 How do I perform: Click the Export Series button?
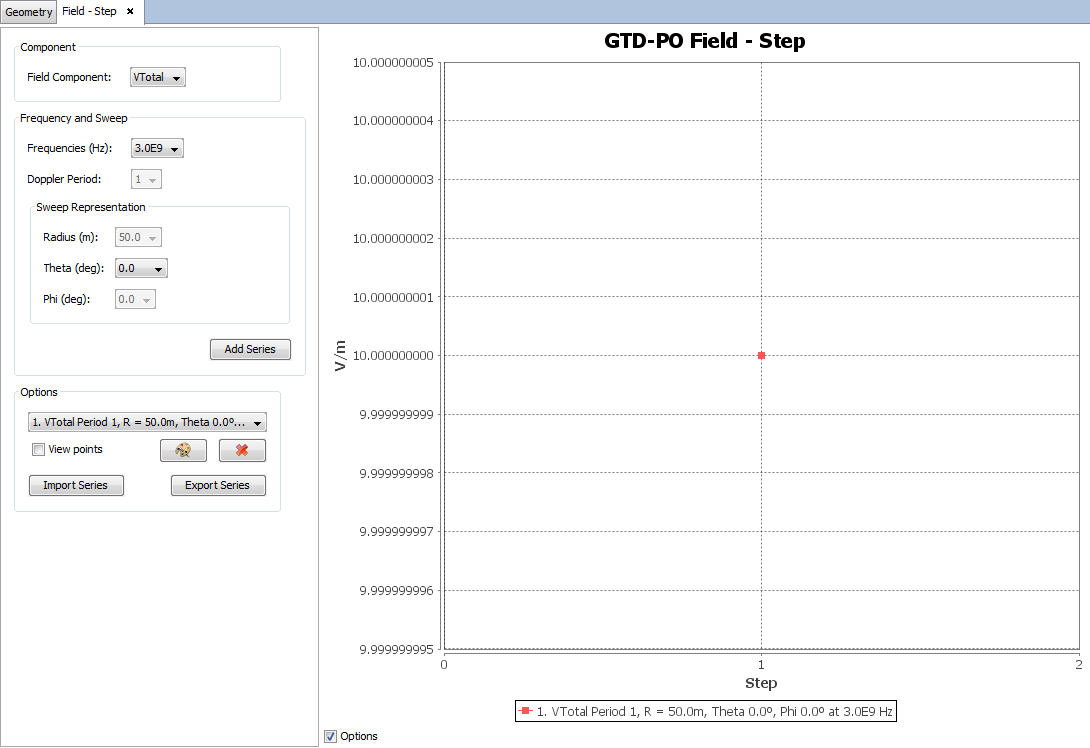click(x=218, y=486)
